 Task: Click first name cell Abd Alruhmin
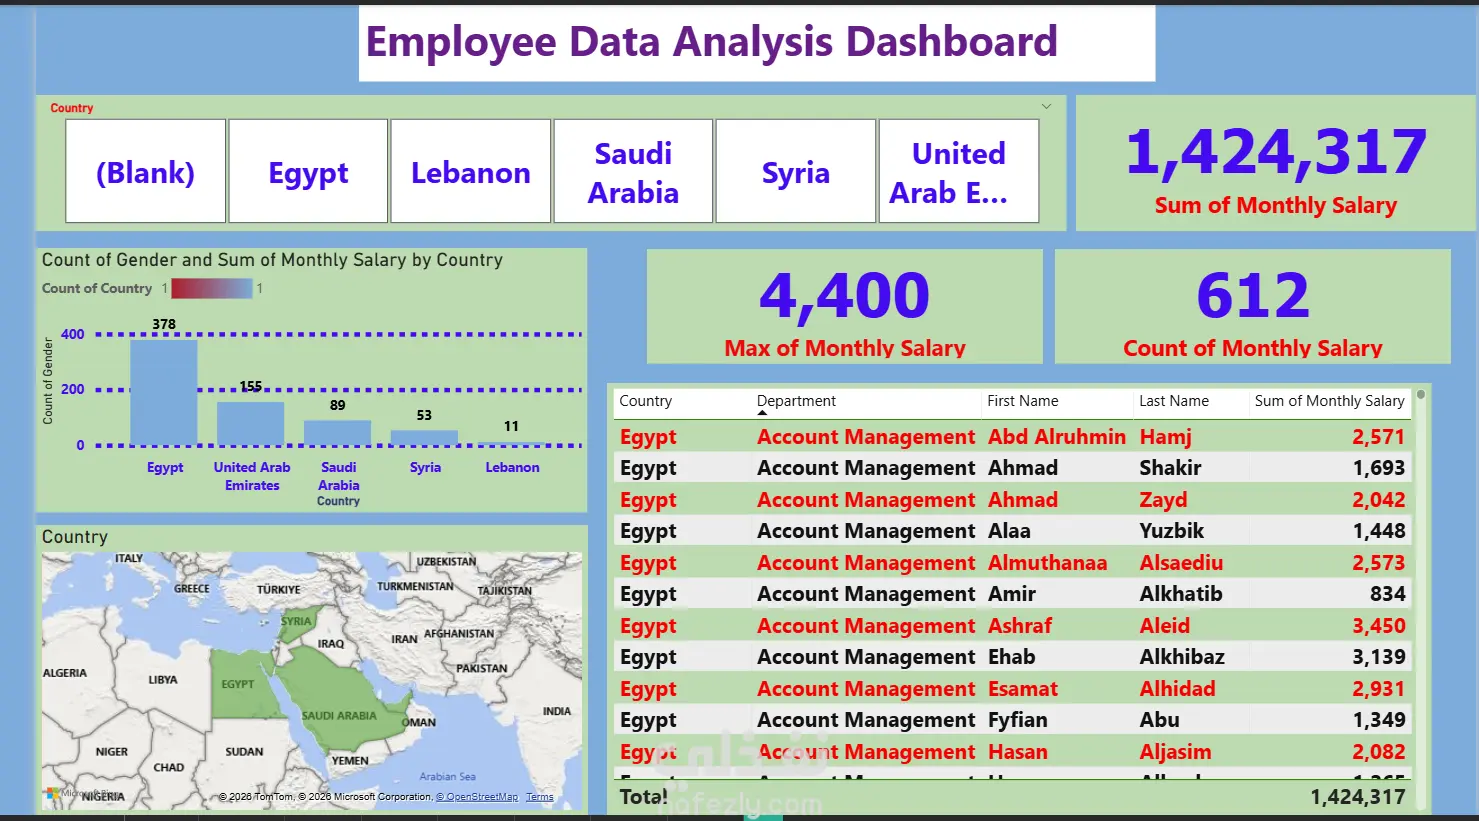coord(1057,437)
